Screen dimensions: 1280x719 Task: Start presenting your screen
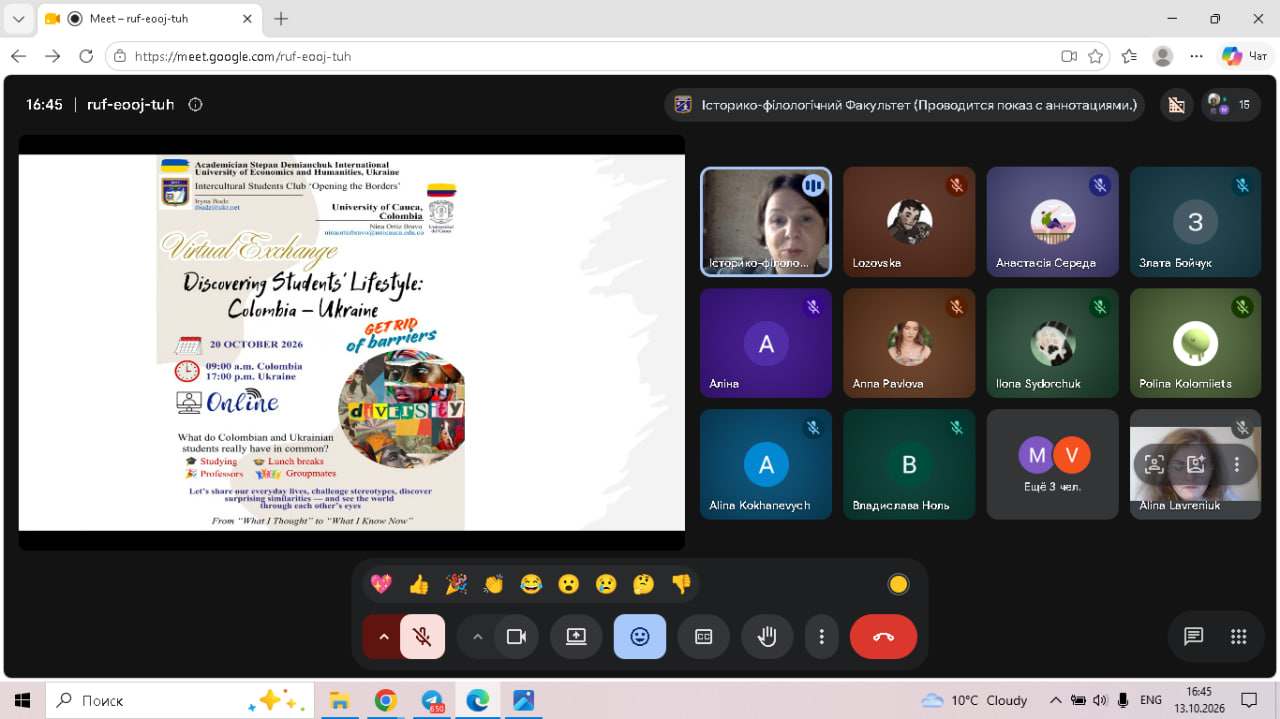pos(576,636)
